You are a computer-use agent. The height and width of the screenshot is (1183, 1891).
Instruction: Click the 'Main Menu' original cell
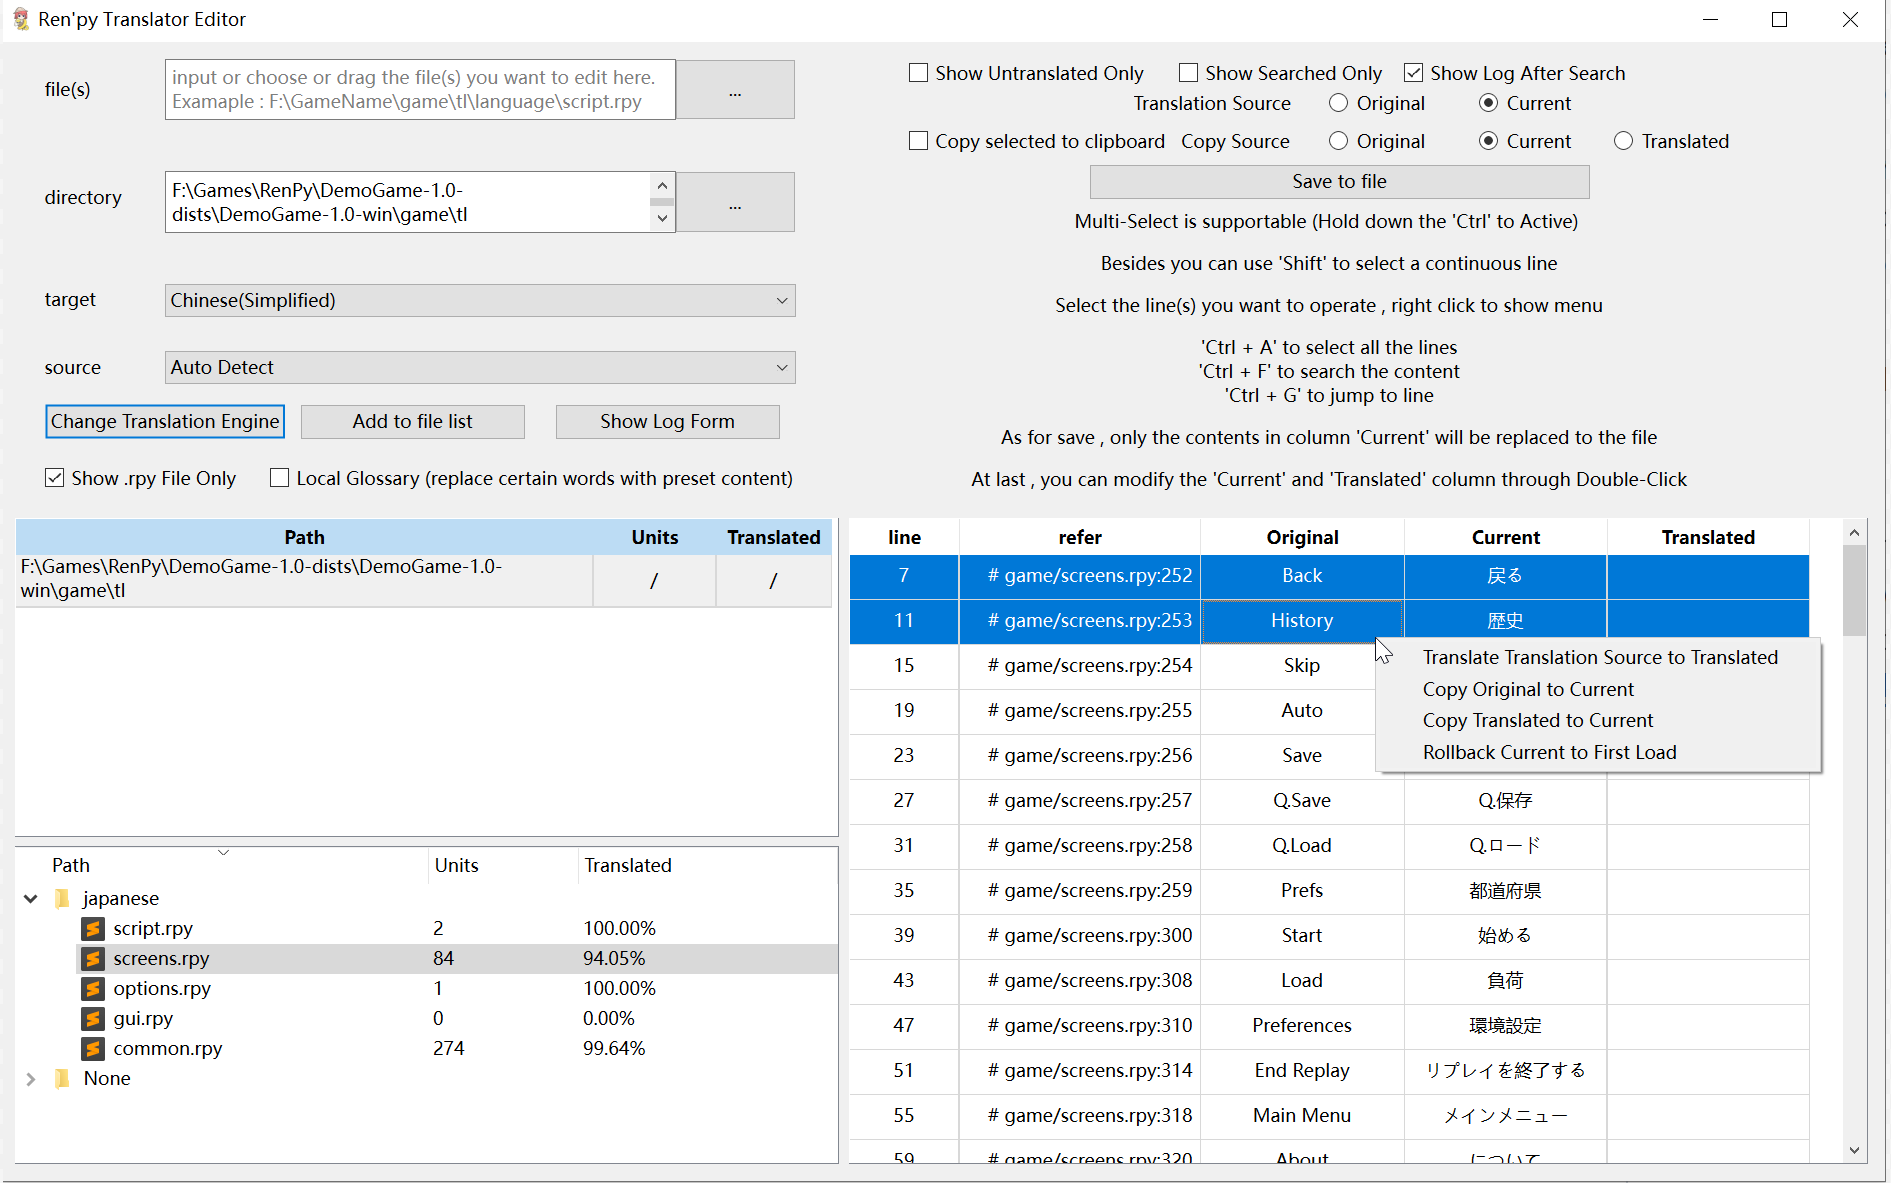1302,1115
